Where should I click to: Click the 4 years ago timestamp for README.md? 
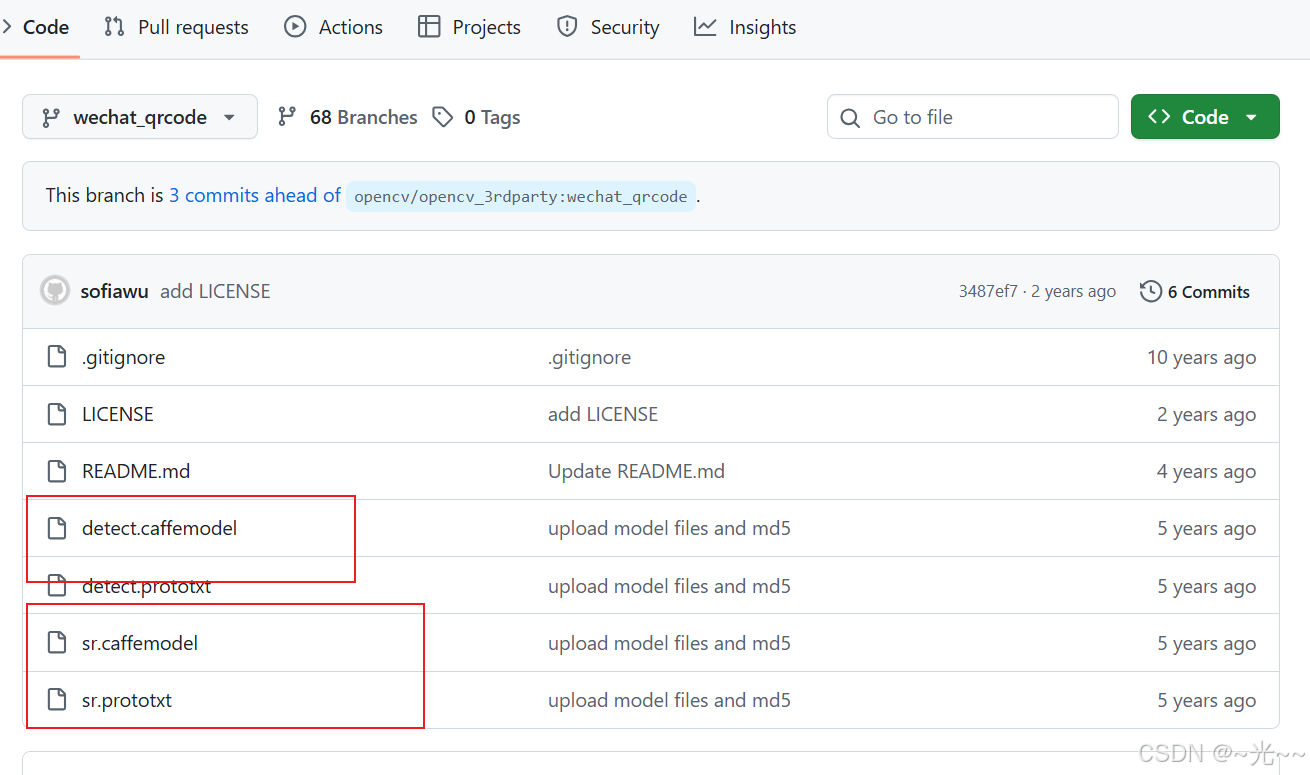point(1207,471)
